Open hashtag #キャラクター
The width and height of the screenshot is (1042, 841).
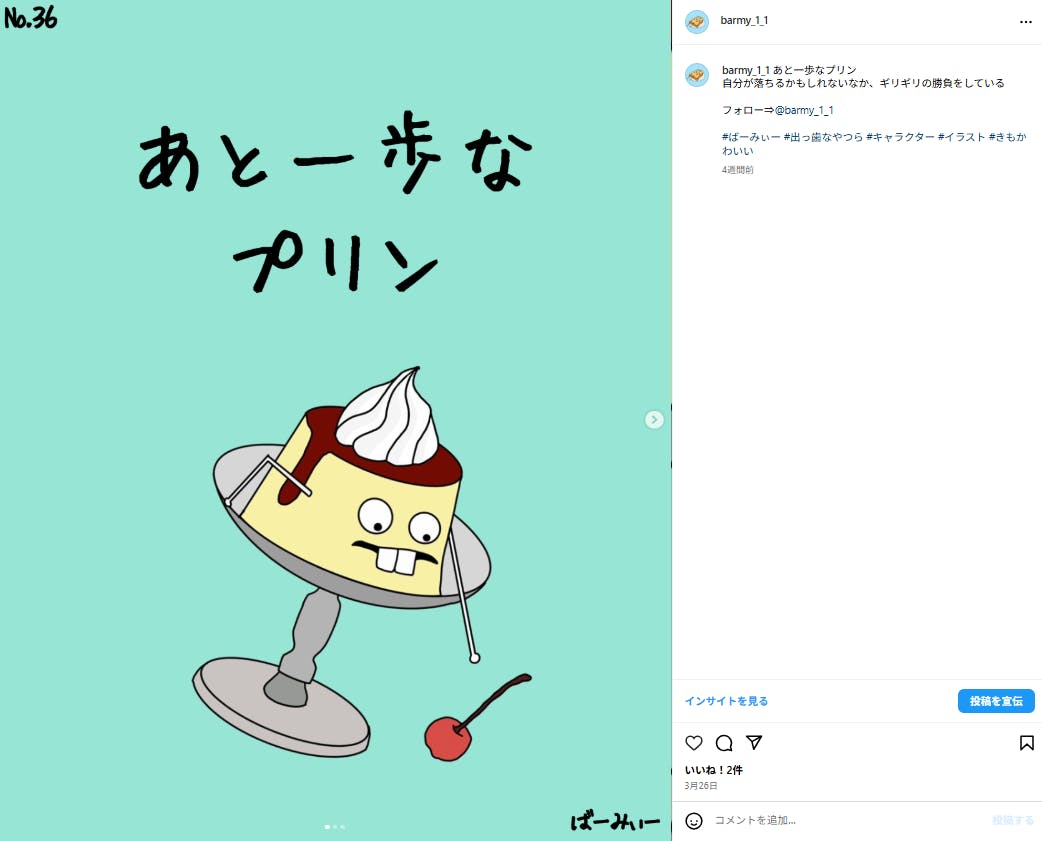[x=900, y=137]
